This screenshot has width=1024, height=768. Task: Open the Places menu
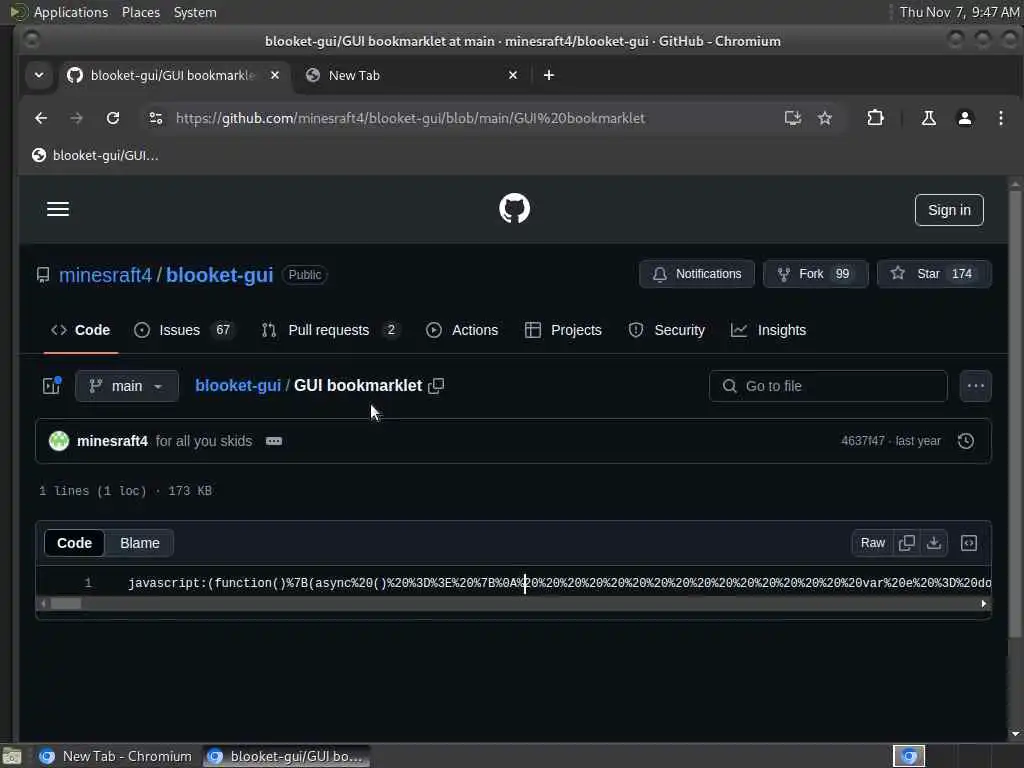(x=140, y=12)
